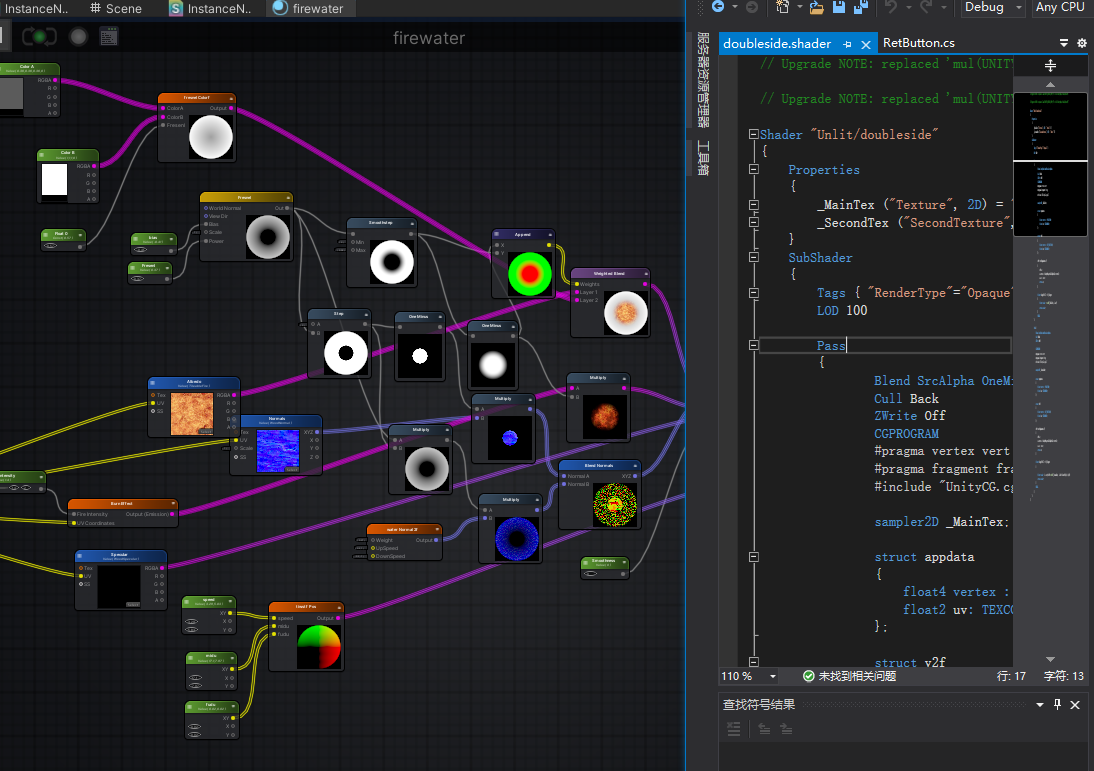The image size is (1094, 771).
Task: Click the gray circle button in shader toolbar
Action: 78,37
